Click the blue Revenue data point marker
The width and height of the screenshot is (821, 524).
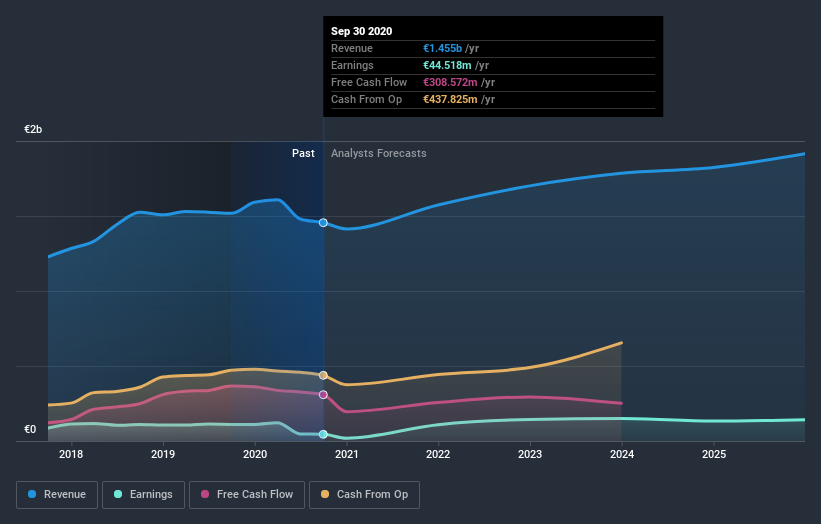[323, 222]
